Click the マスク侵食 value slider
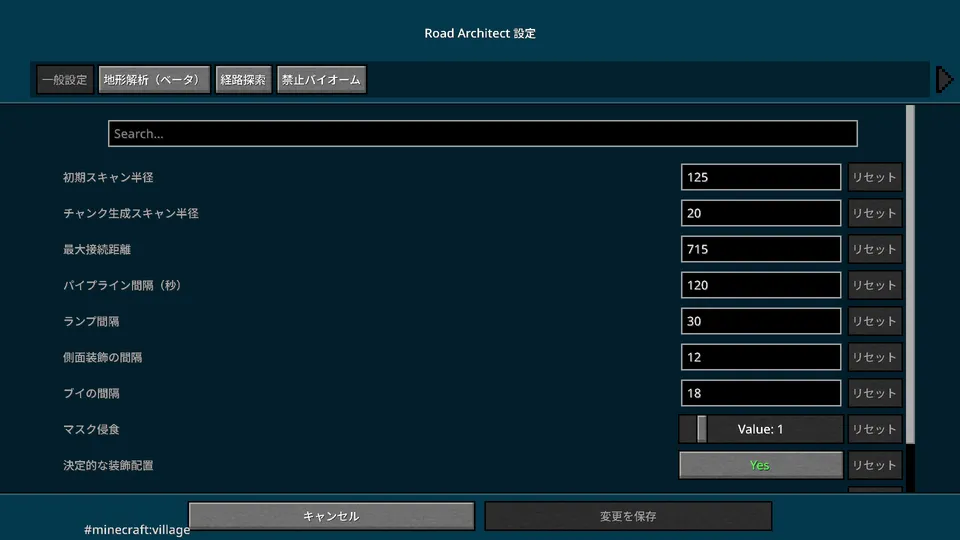Viewport: 960px width, 540px height. click(760, 429)
